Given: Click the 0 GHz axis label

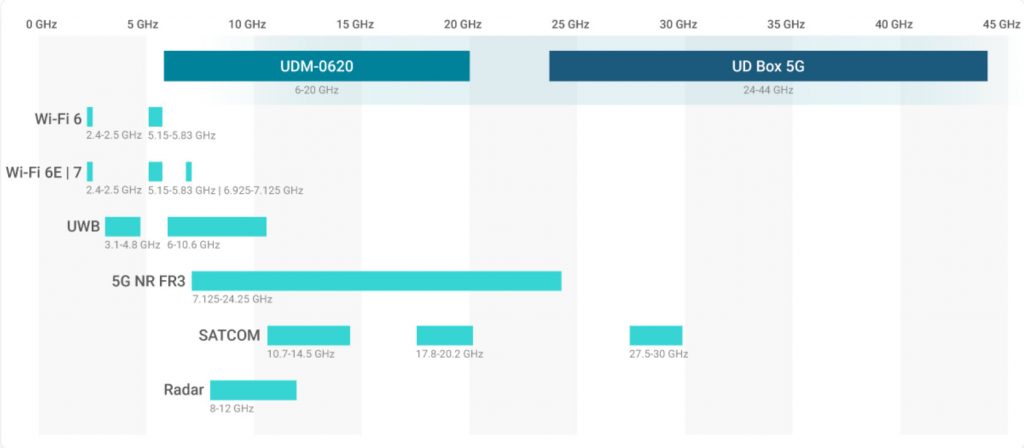Looking at the screenshot, I should point(41,23).
